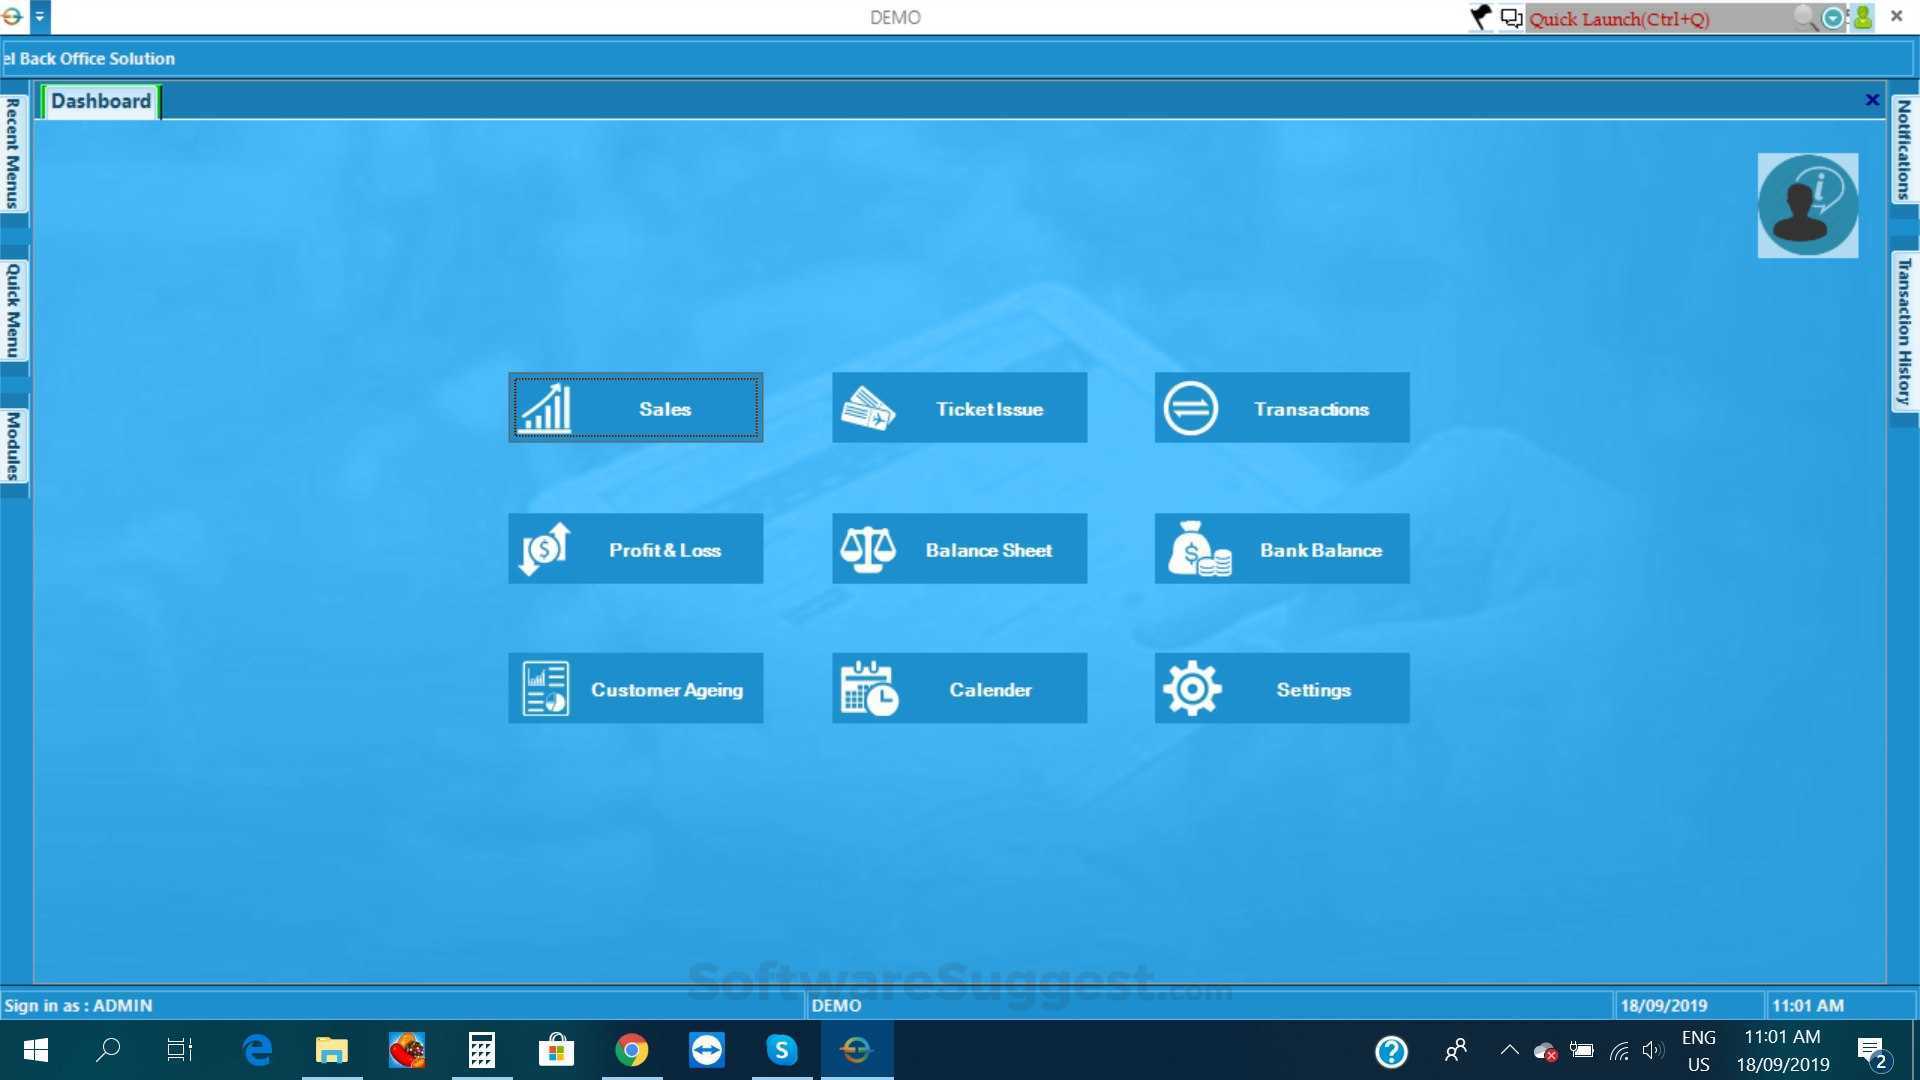Open the Profit & Loss report
Image resolution: width=1920 pixels, height=1080 pixels.
pyautogui.click(x=635, y=549)
